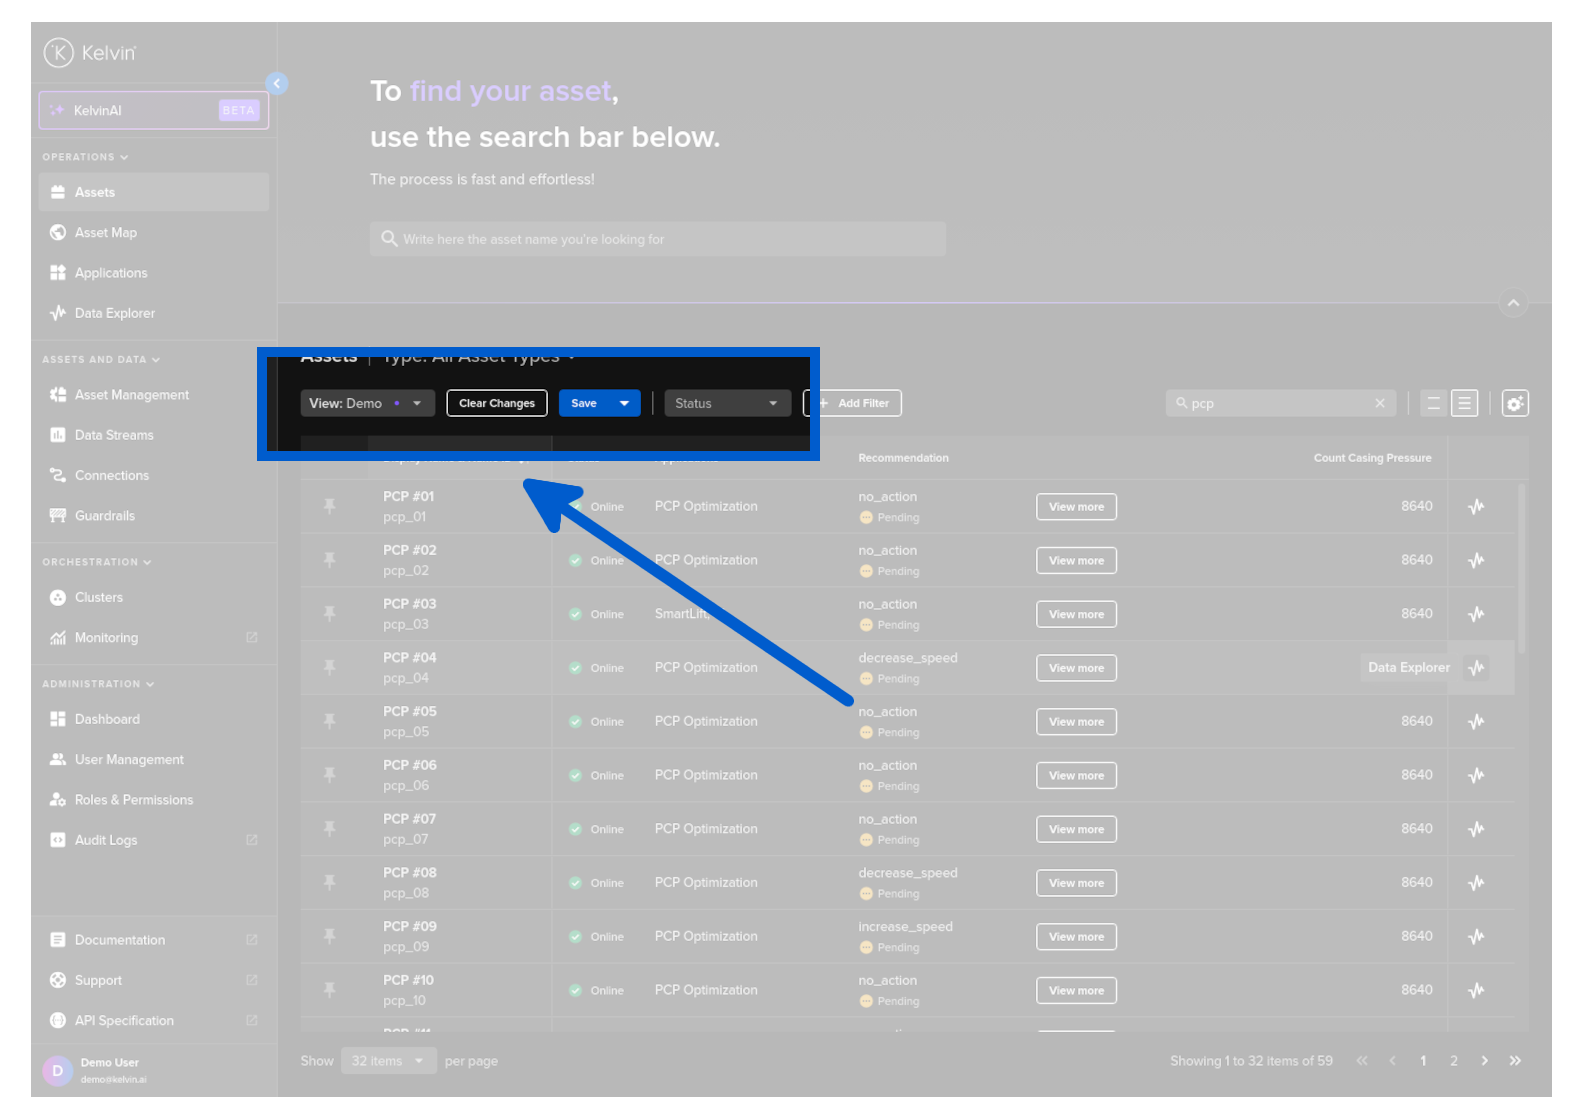
Task: Pin the PCP #01 asset row
Action: coord(329,506)
